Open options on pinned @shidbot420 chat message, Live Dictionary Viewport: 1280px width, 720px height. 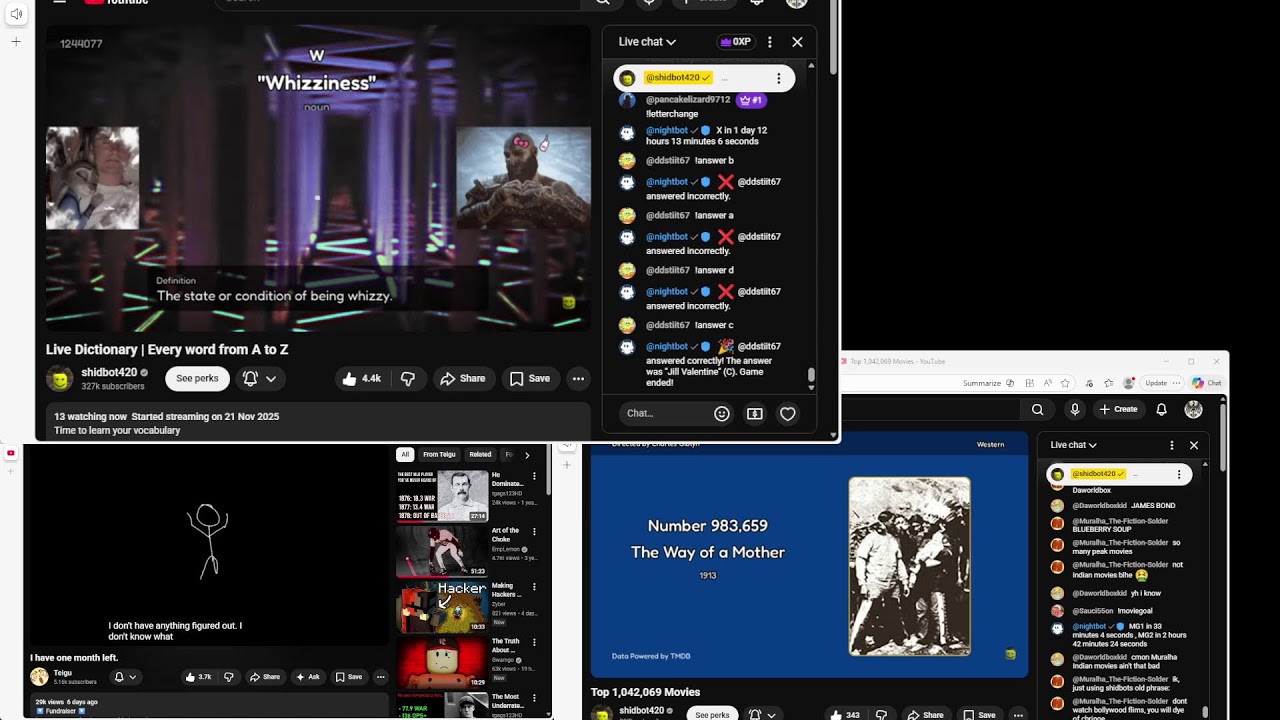778,78
